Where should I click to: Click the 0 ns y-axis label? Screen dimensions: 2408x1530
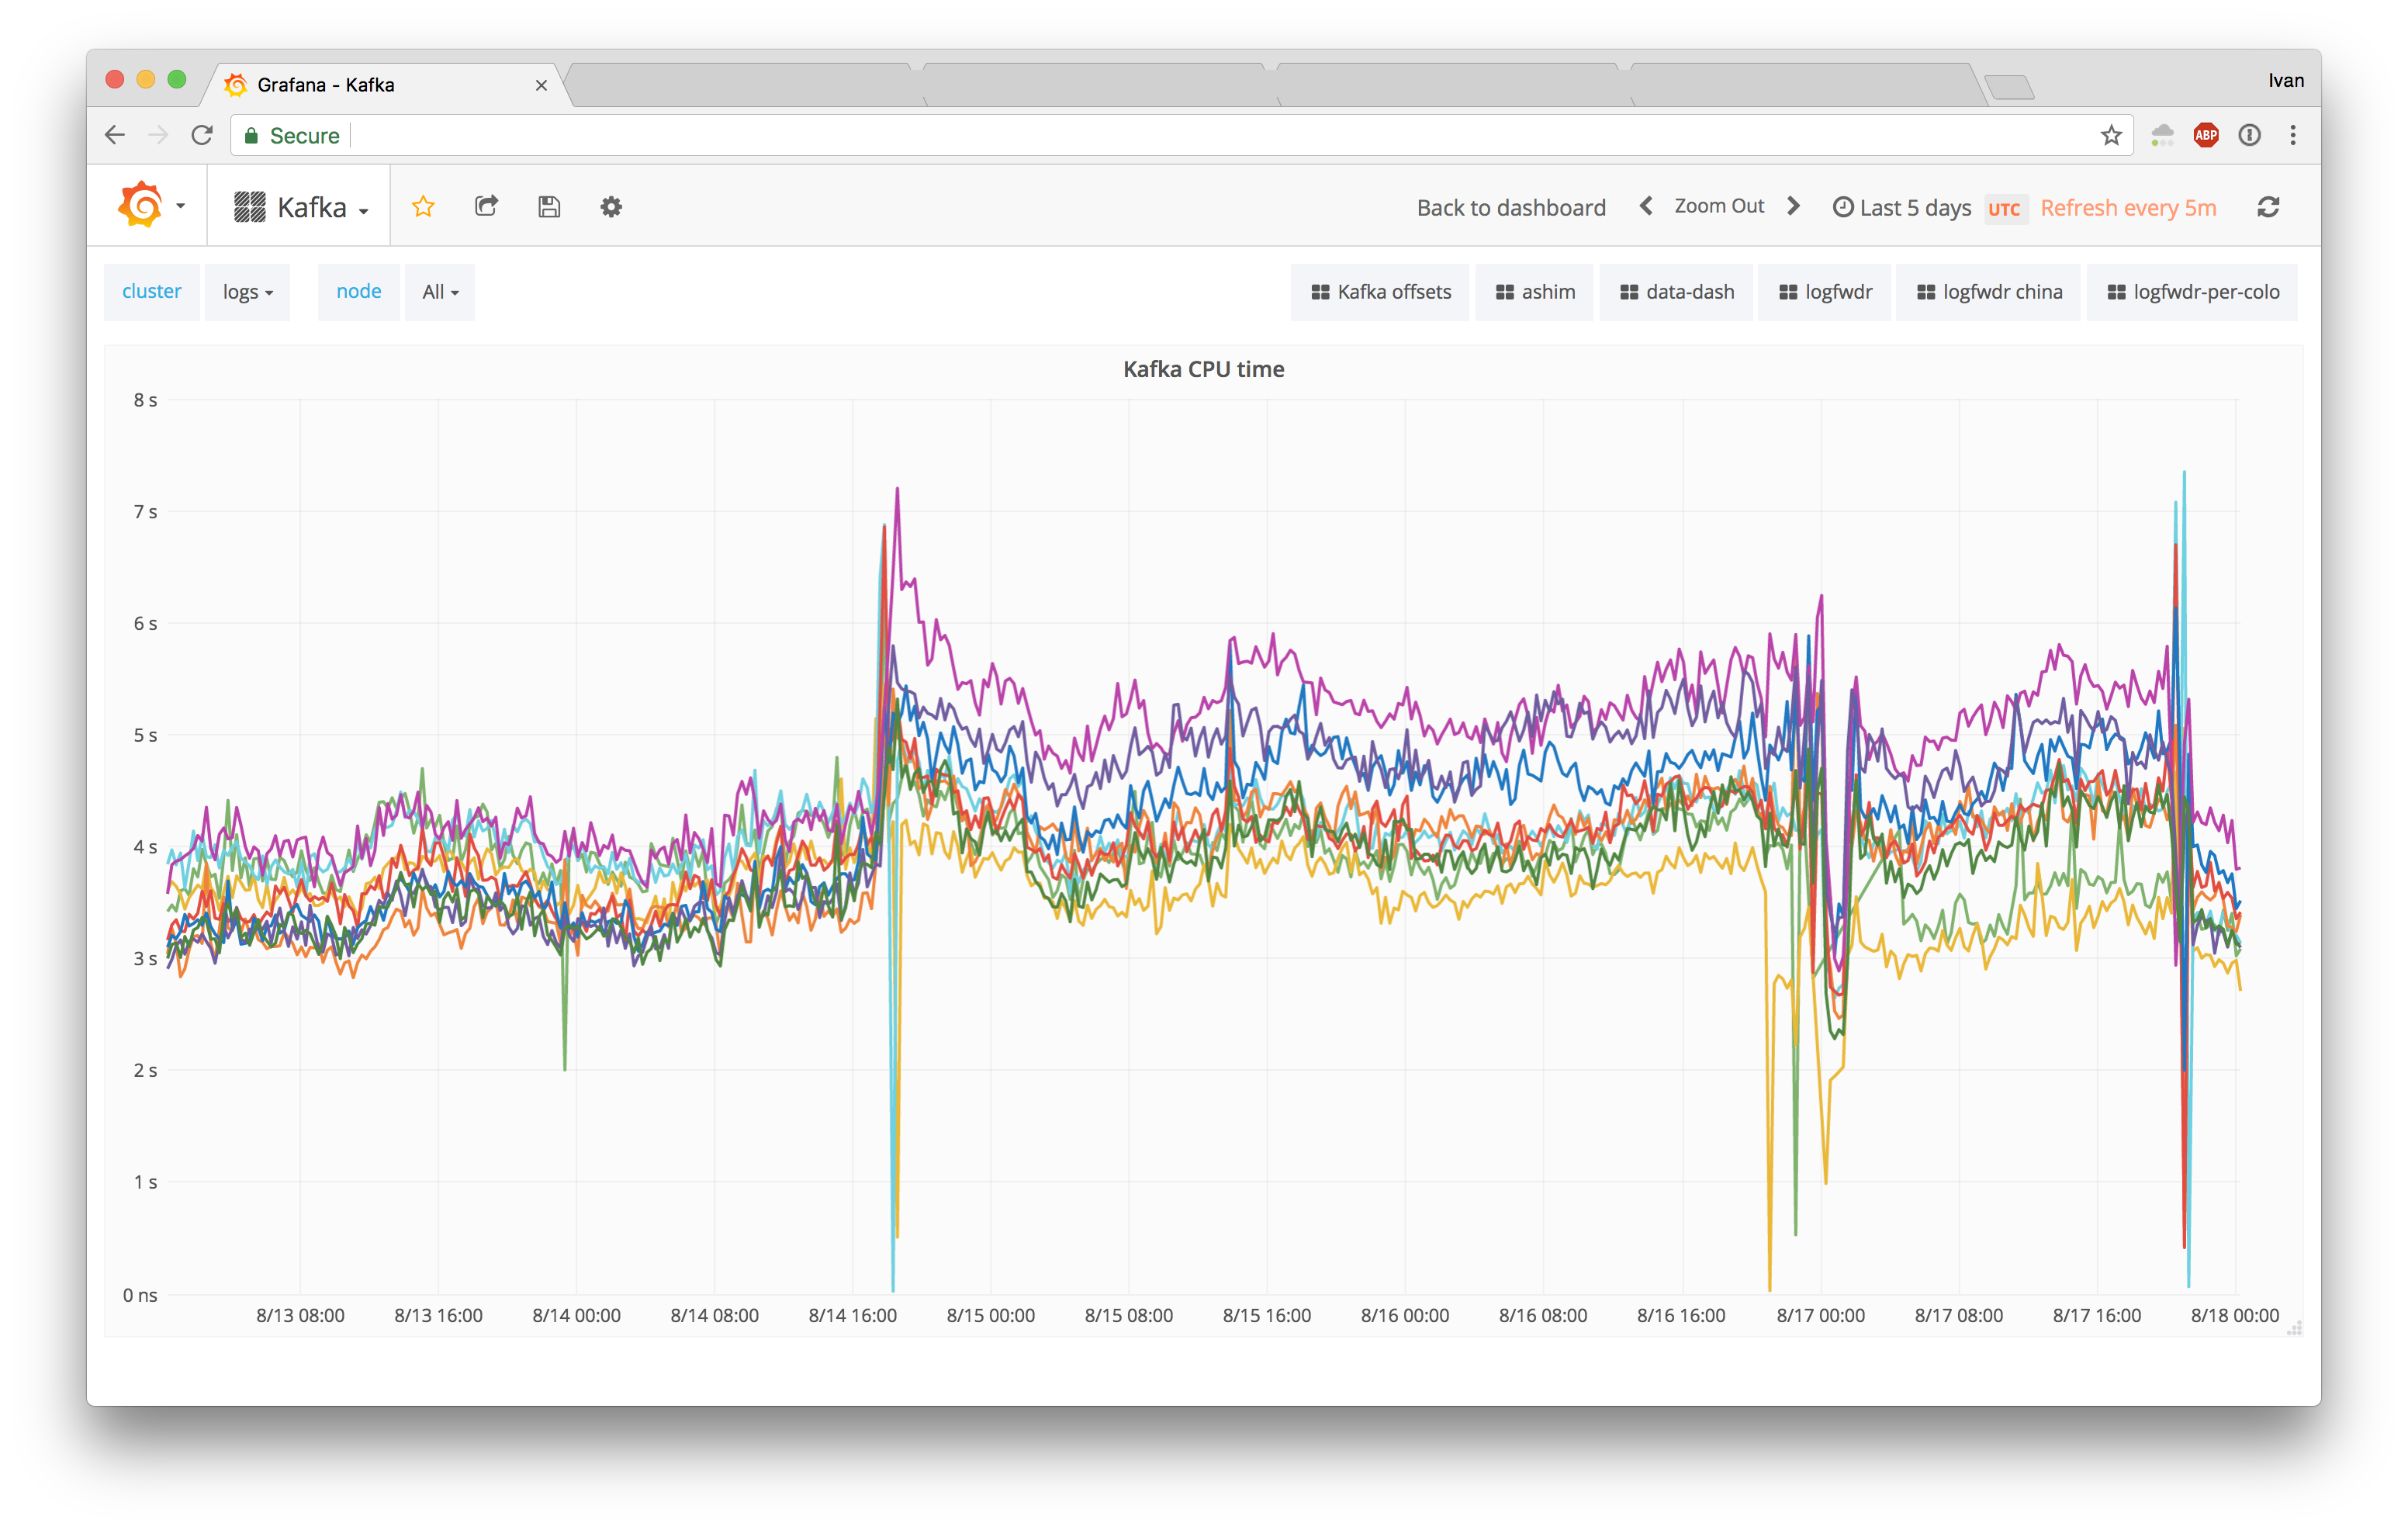140,1295
